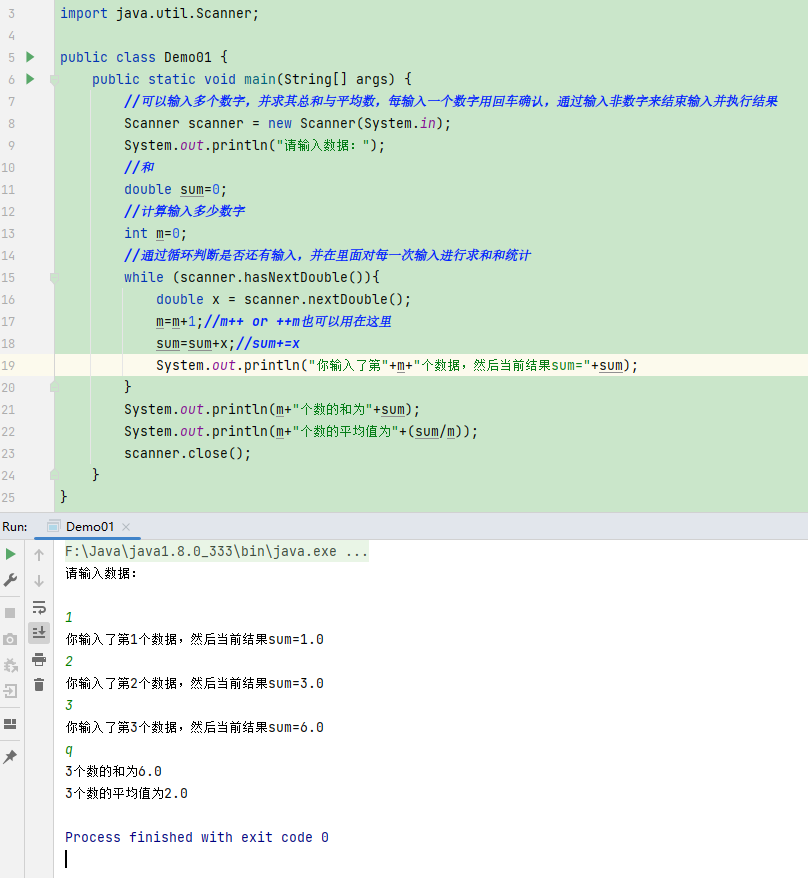Click console line '3个数的平均值为2.0'
The width and height of the screenshot is (808, 878).
[x=126, y=793]
